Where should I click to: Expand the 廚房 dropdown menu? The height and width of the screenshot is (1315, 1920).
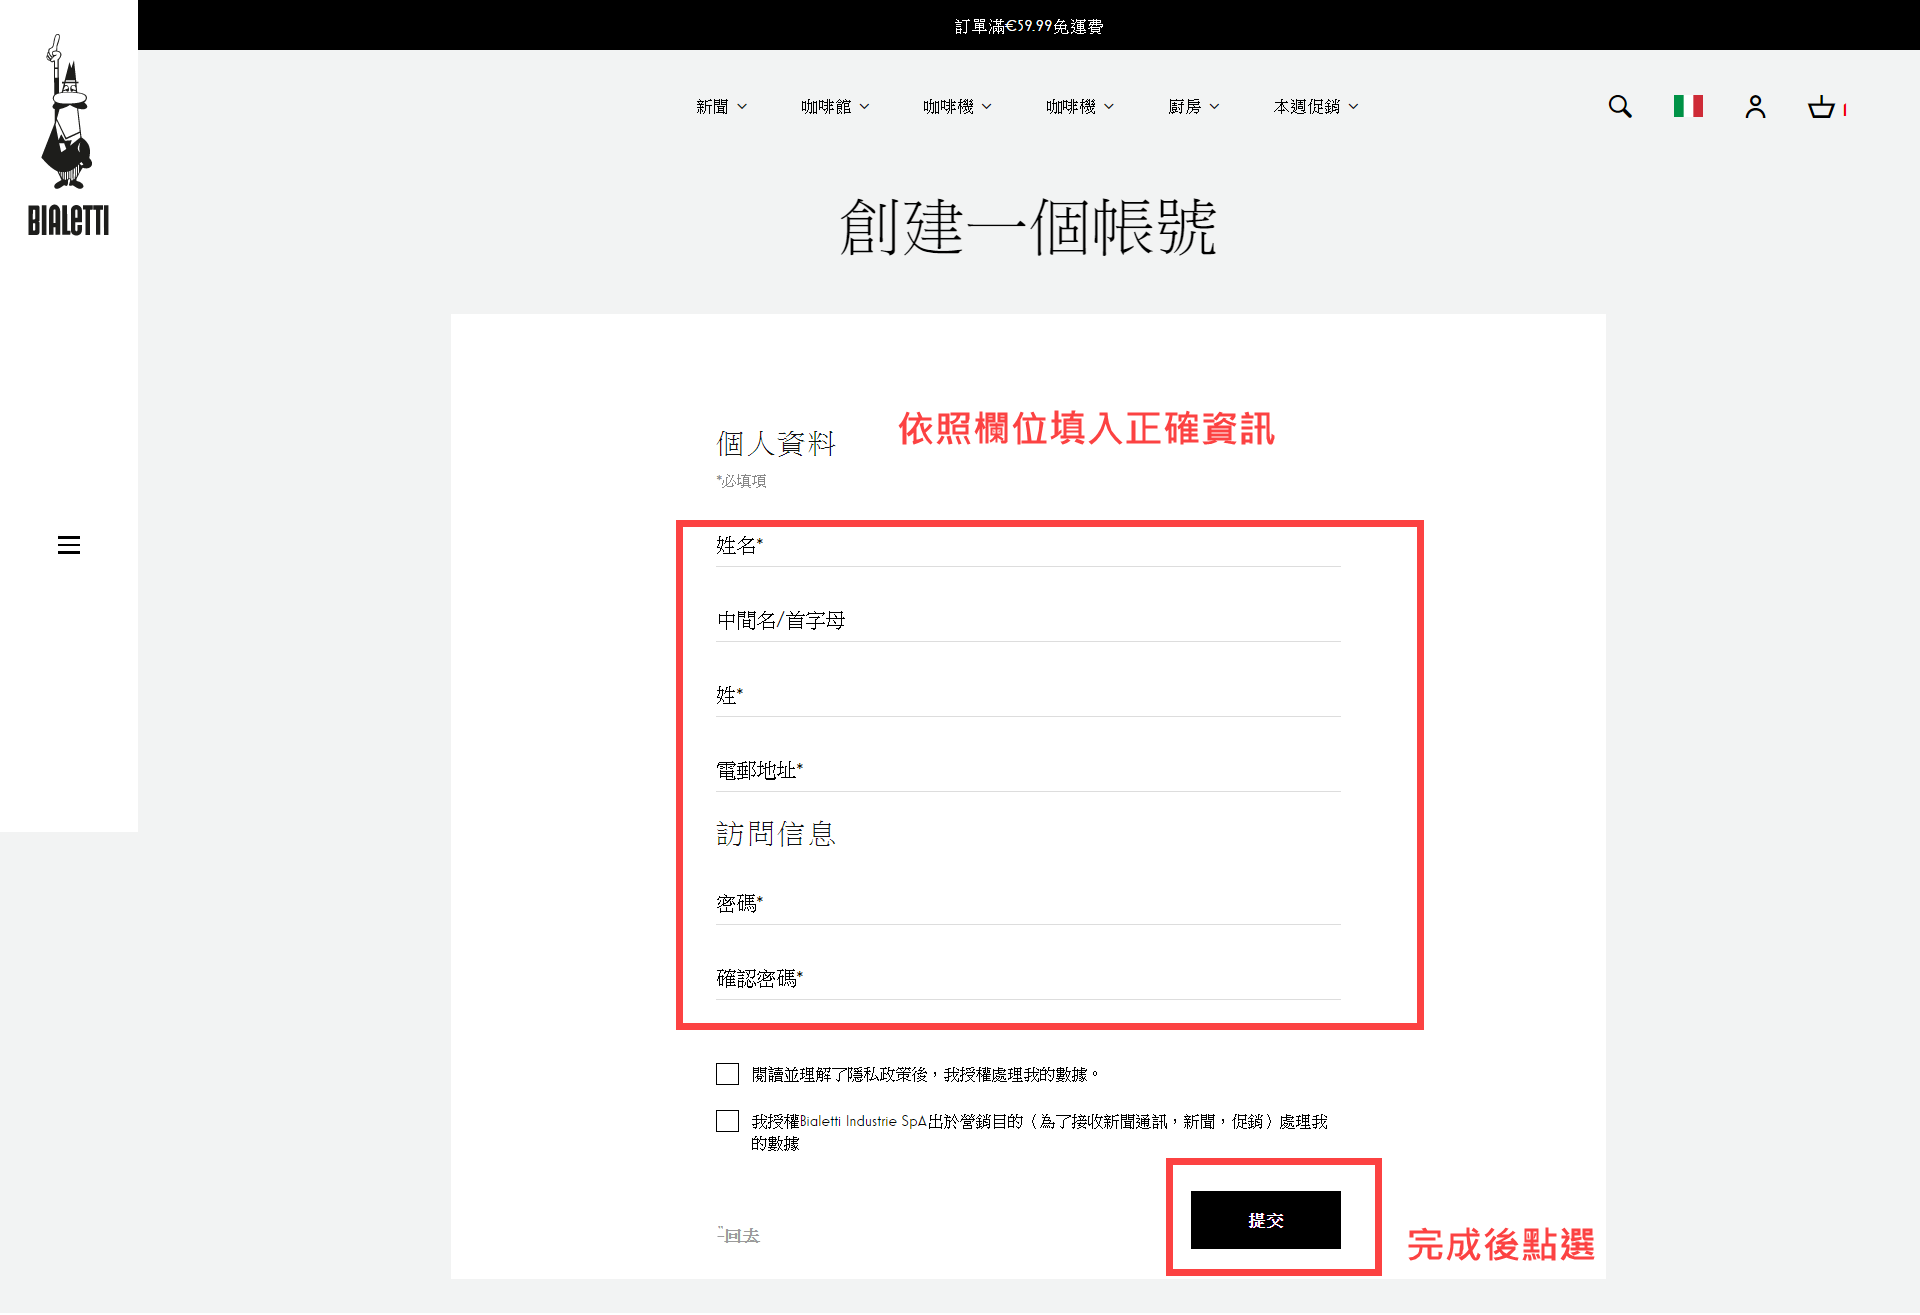[x=1193, y=107]
